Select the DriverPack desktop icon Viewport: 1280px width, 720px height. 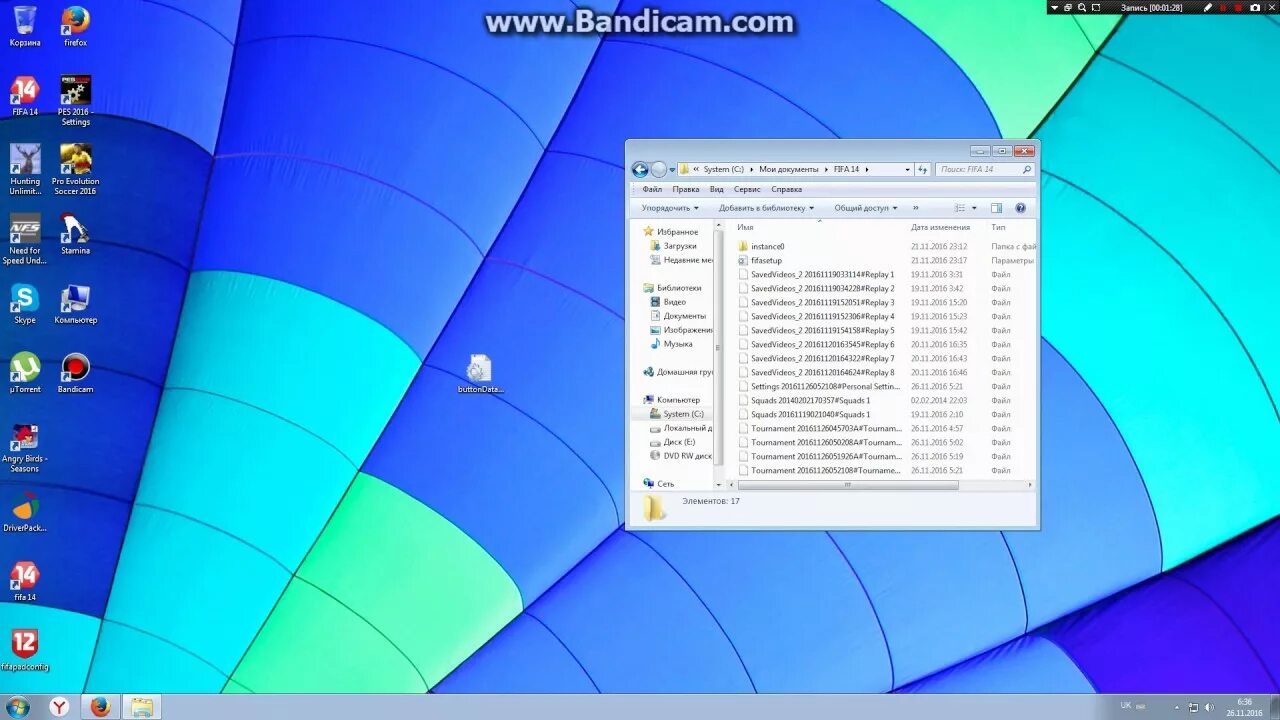25,512
